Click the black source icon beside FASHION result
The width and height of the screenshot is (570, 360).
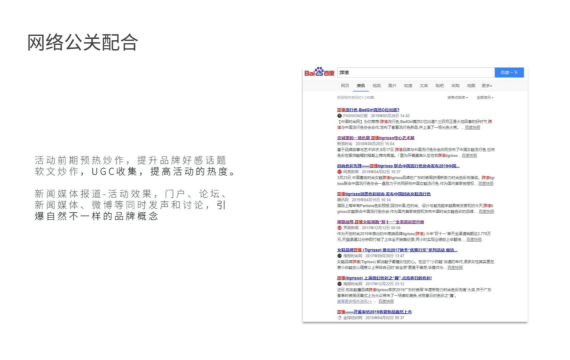(x=340, y=116)
